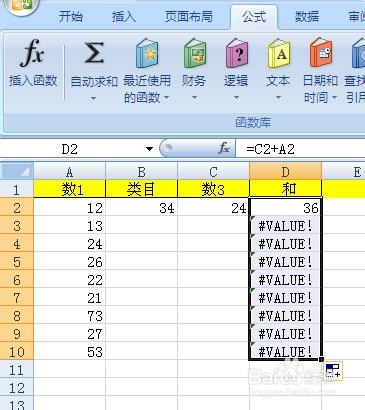Switch to the 开始 (Home) tab
Screen dimensions: 365x410
[x=71, y=17]
